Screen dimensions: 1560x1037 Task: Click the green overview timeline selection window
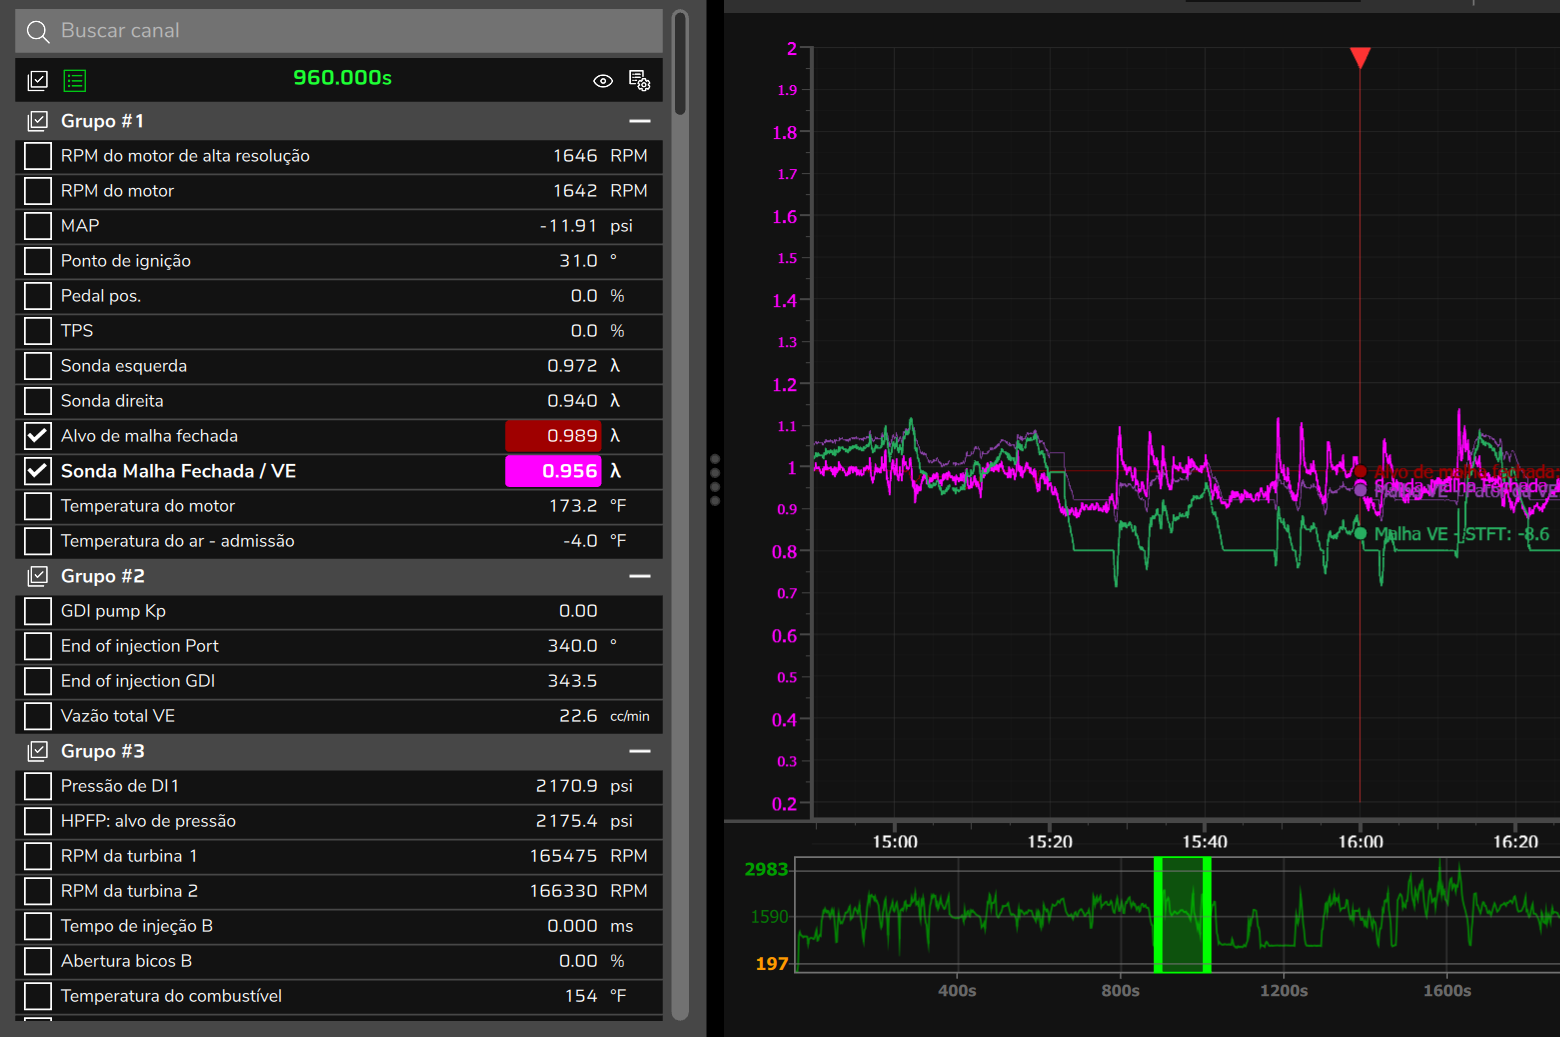tap(1182, 914)
